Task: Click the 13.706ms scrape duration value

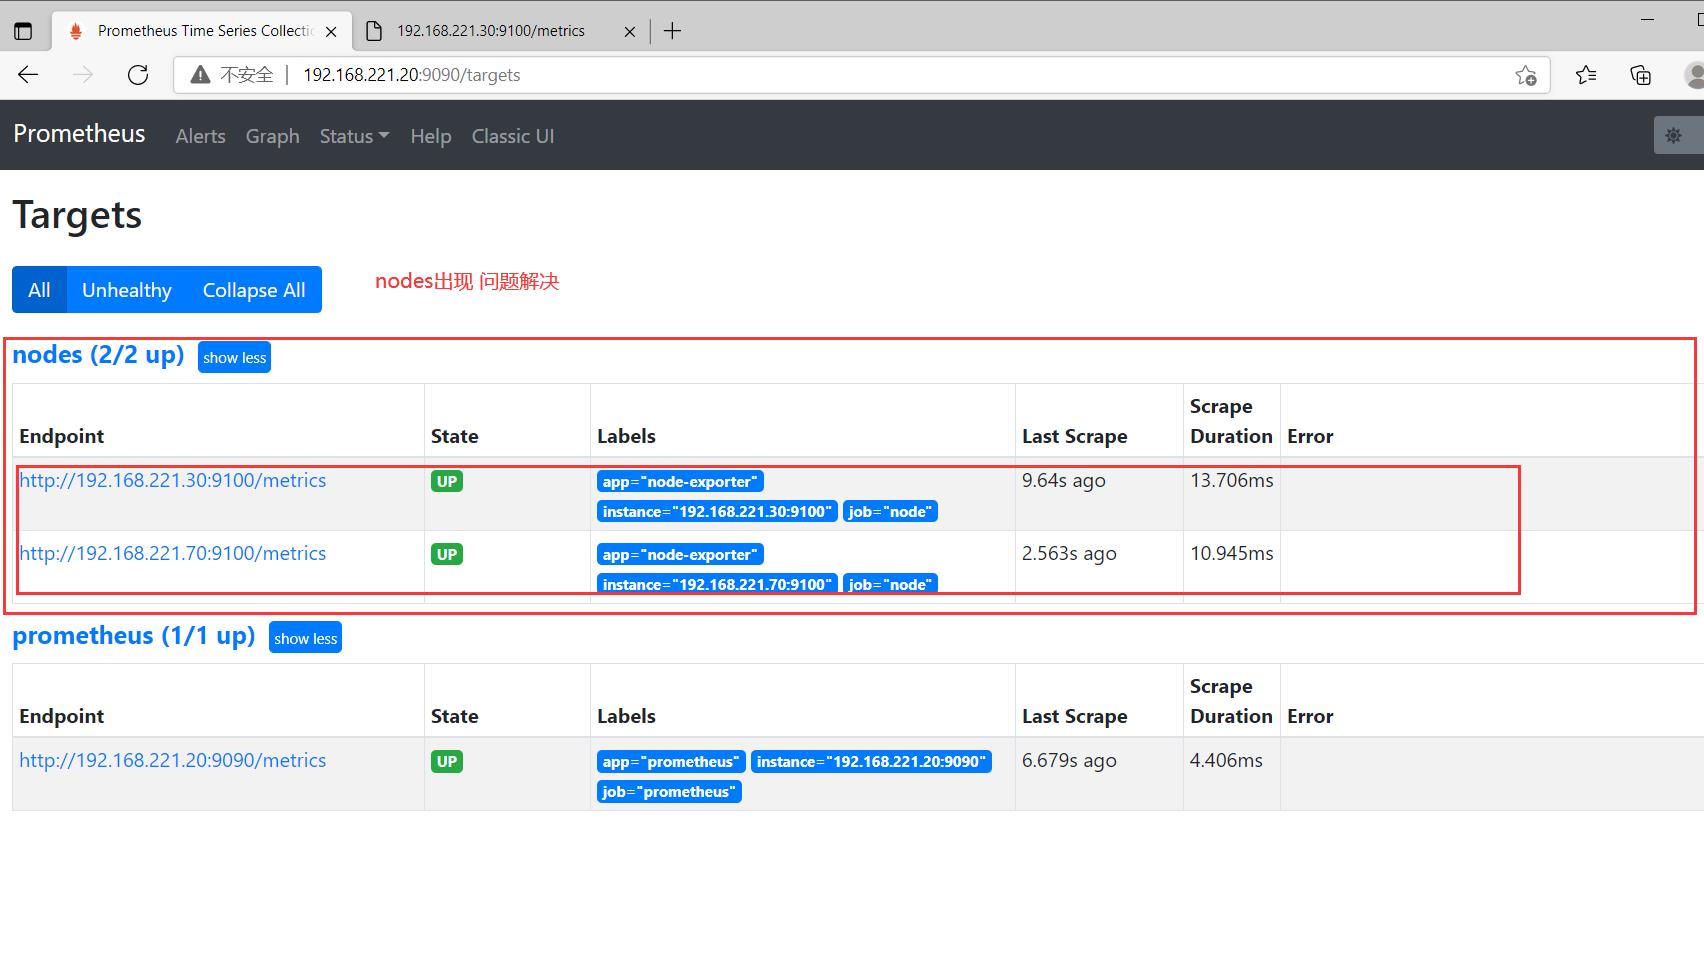Action: 1231,480
